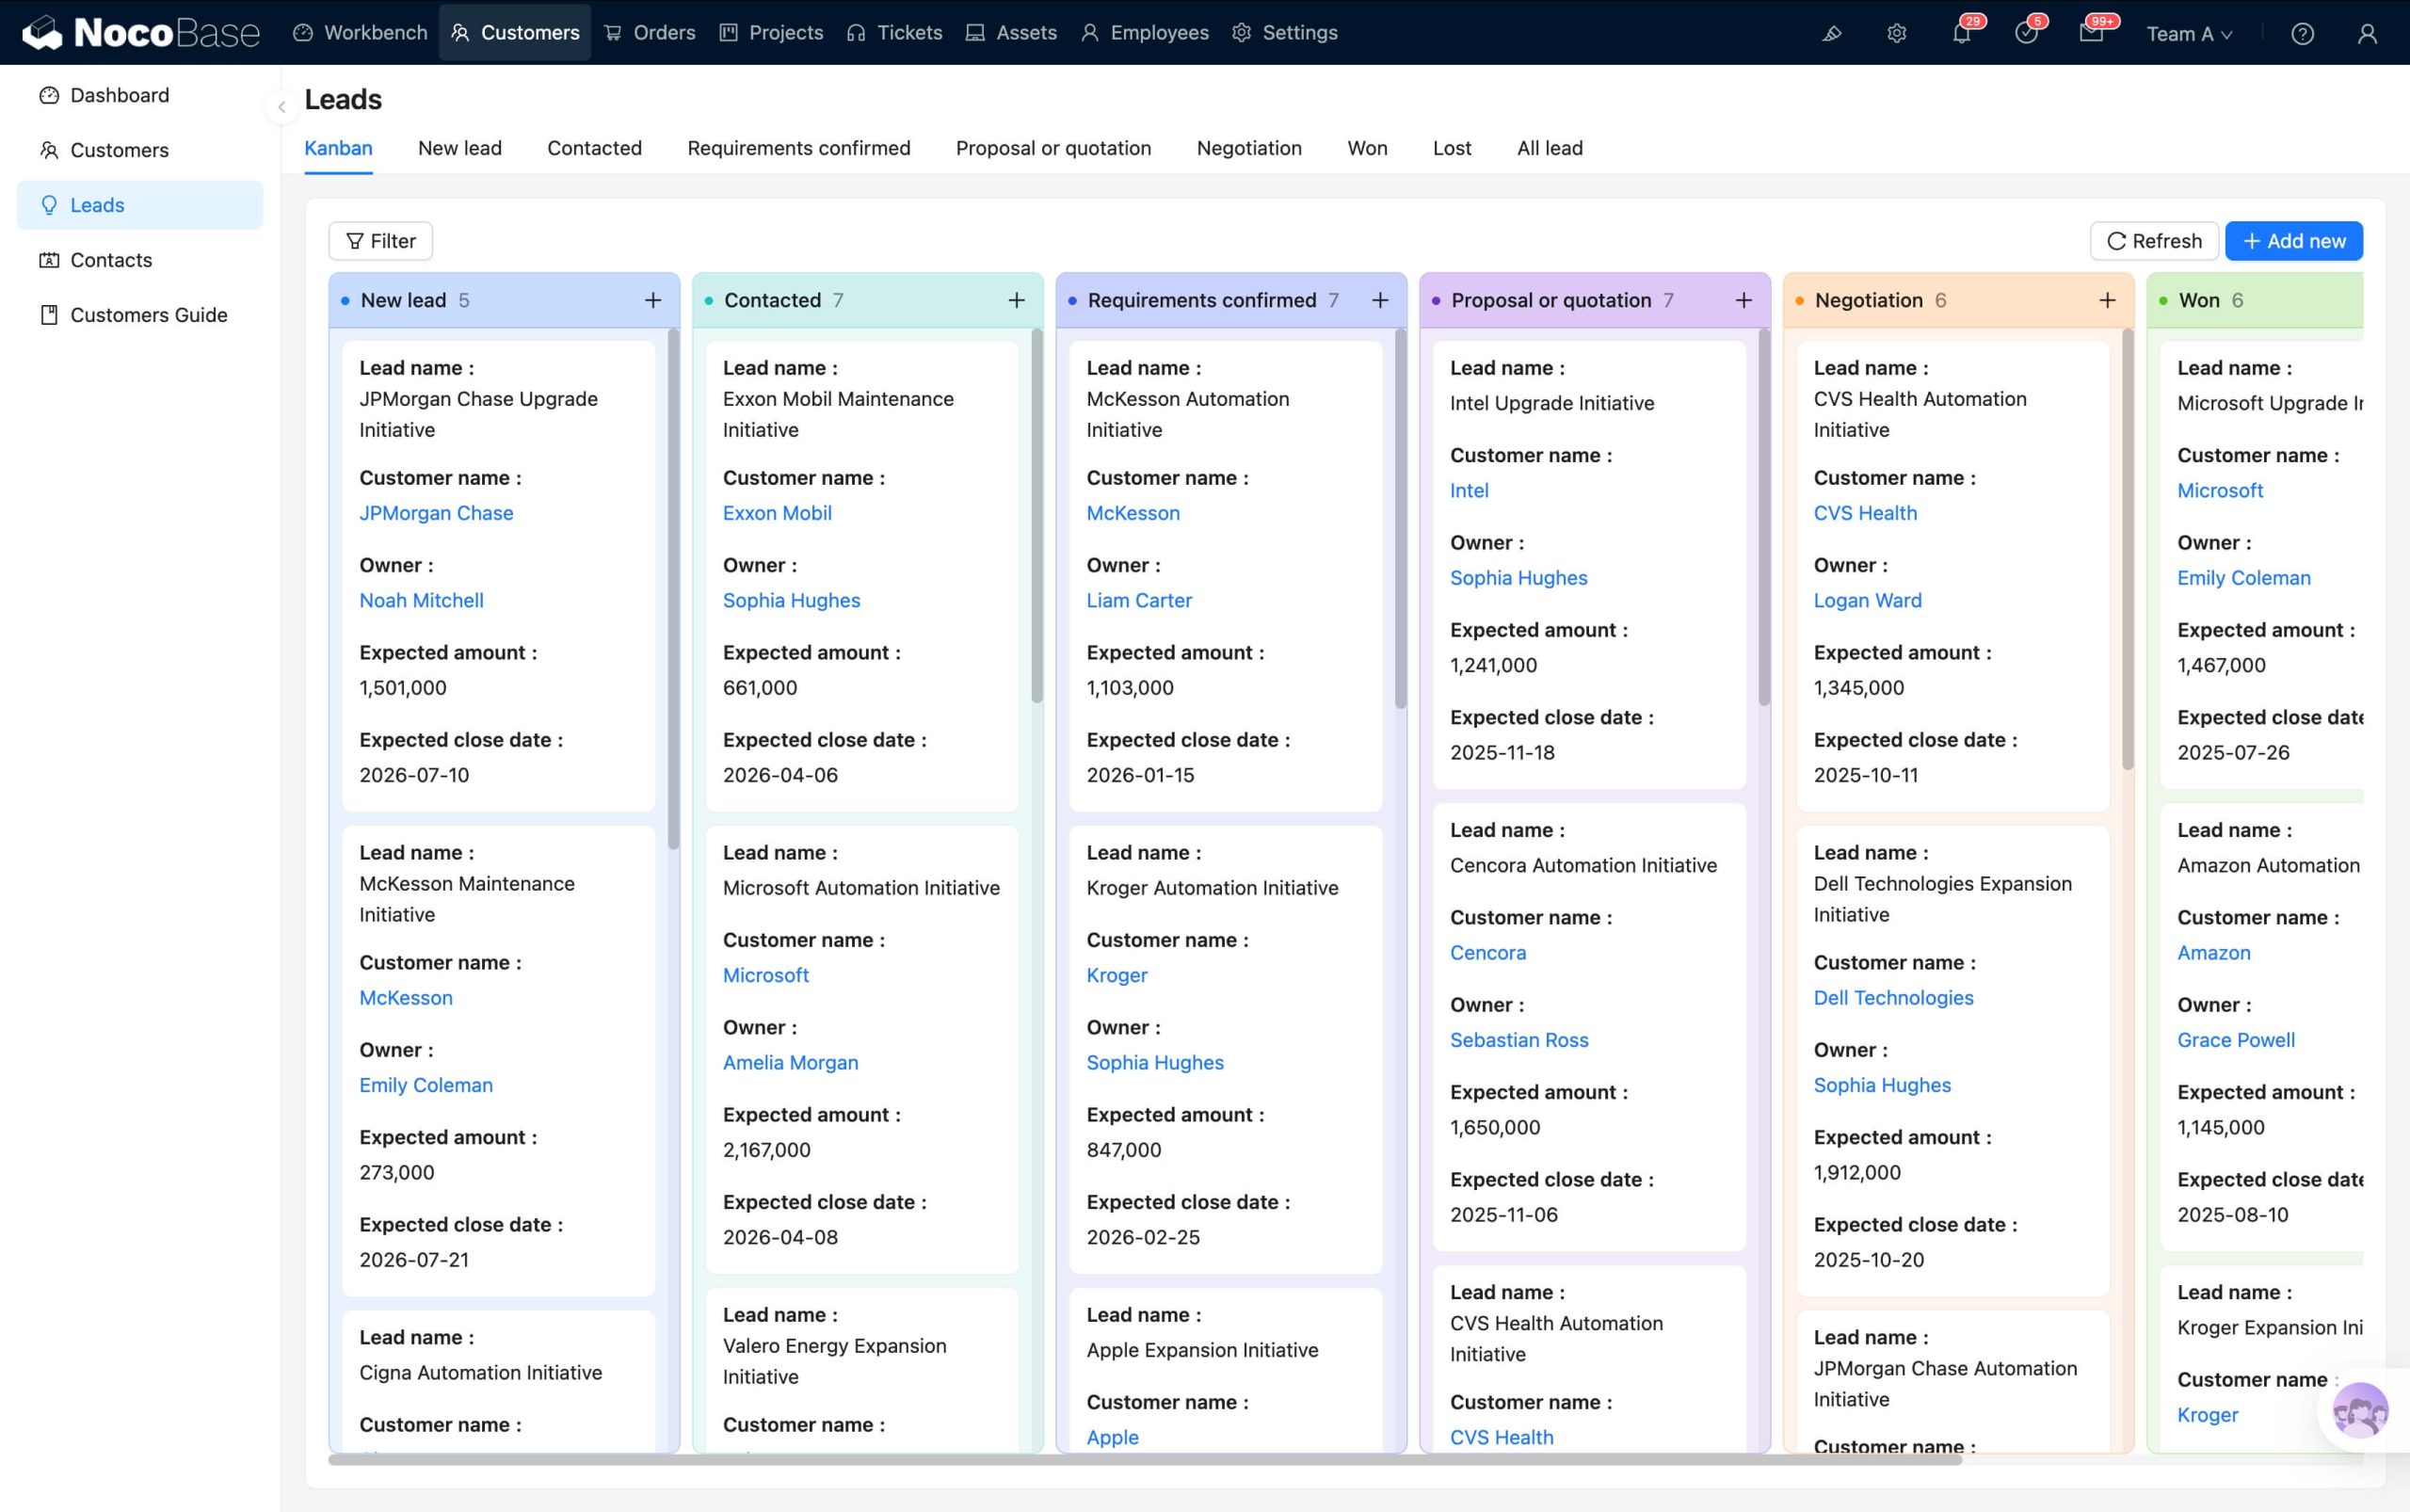The image size is (2410, 1512).
Task: Open the help question mark icon
Action: [2302, 34]
